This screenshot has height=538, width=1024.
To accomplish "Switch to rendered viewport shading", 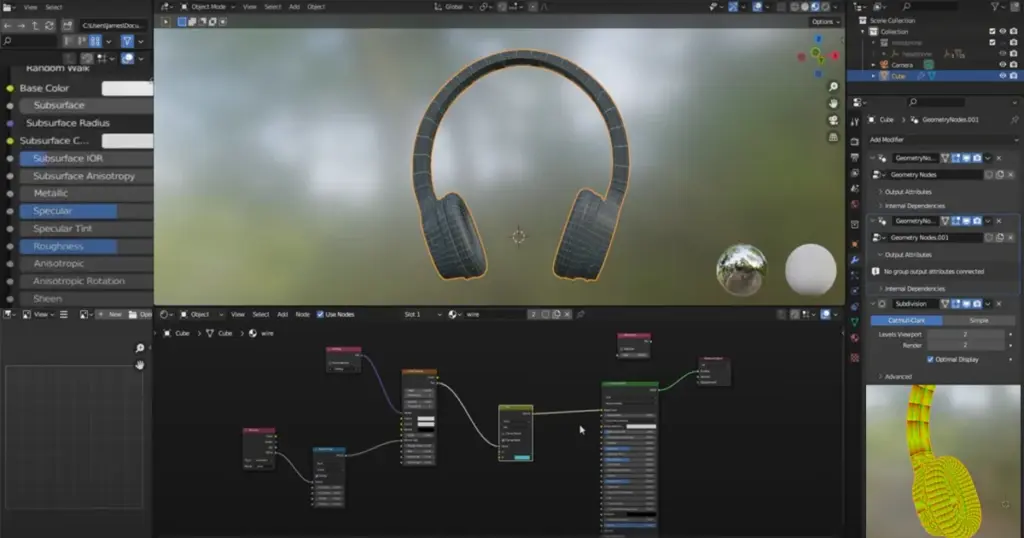I will pyautogui.click(x=825, y=7).
